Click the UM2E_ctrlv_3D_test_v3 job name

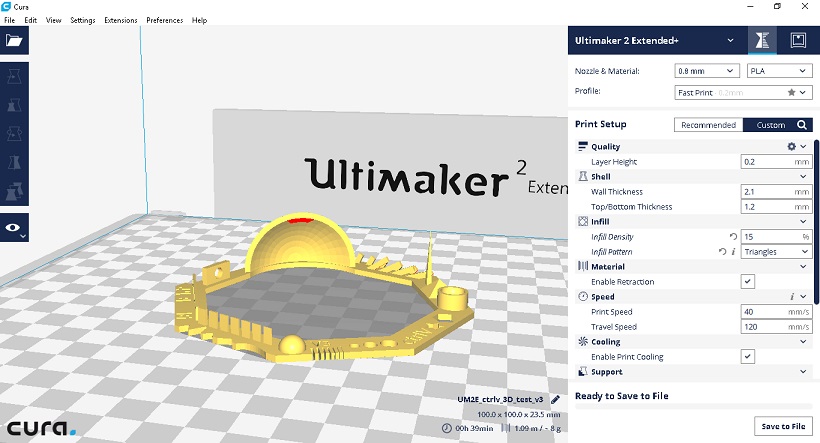click(500, 400)
